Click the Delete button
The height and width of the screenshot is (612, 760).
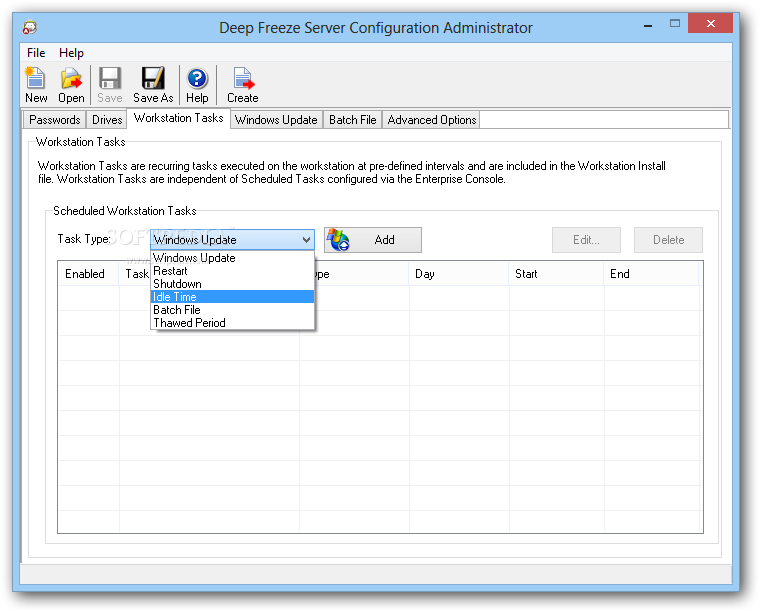pyautogui.click(x=668, y=240)
